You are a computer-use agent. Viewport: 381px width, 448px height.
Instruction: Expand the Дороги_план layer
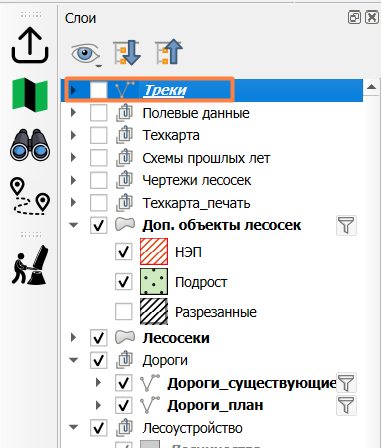[x=98, y=405]
